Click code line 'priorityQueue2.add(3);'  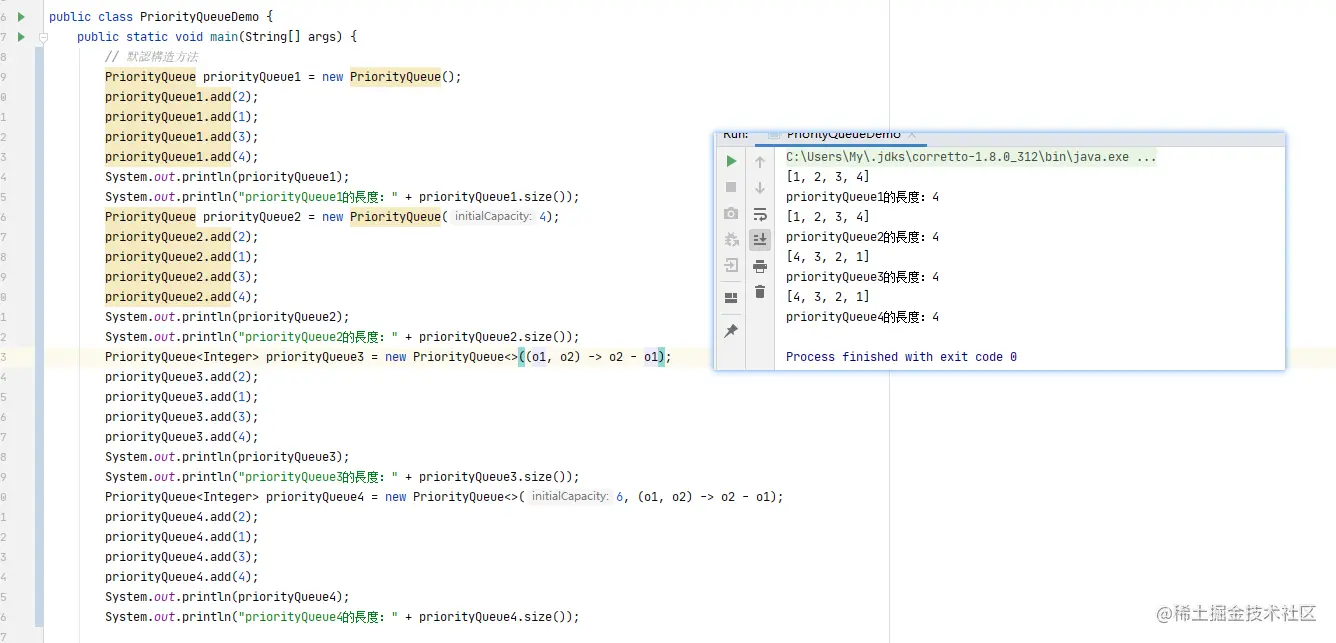click(x=182, y=277)
